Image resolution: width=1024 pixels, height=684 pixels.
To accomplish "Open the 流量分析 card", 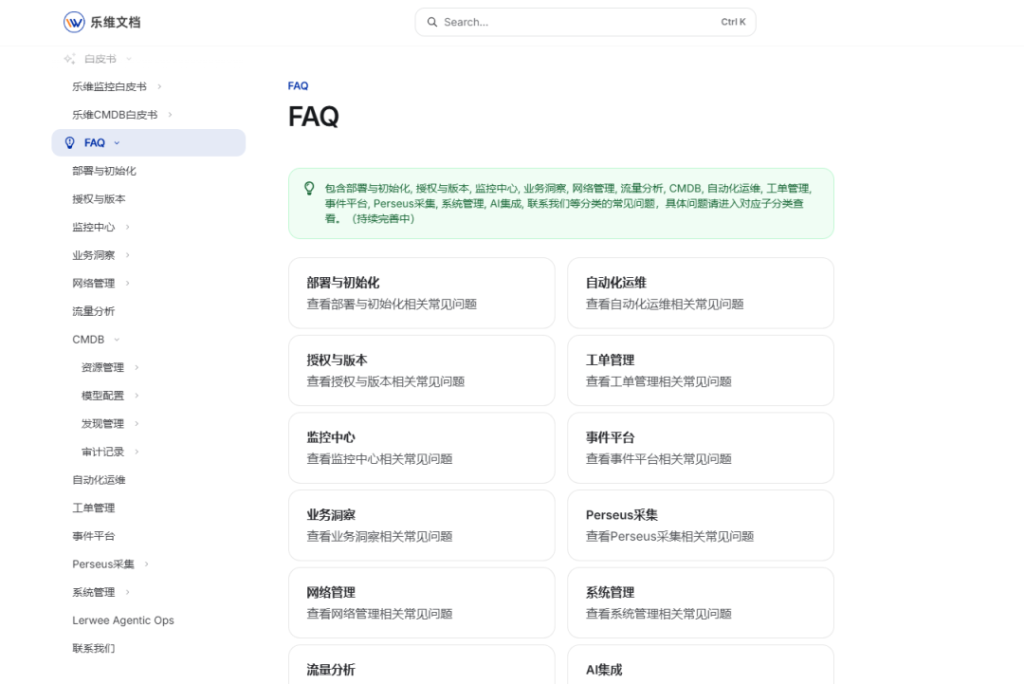I will 421,665.
